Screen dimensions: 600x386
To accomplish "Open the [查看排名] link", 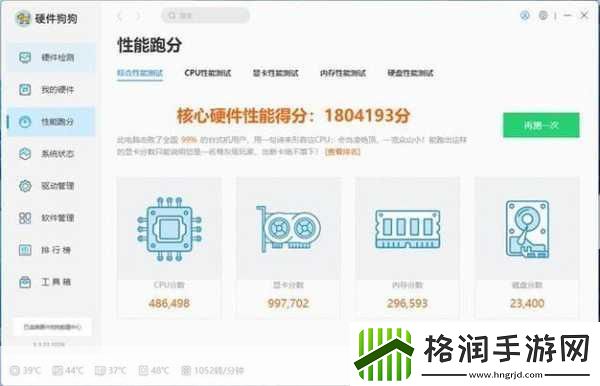I will pyautogui.click(x=342, y=152).
